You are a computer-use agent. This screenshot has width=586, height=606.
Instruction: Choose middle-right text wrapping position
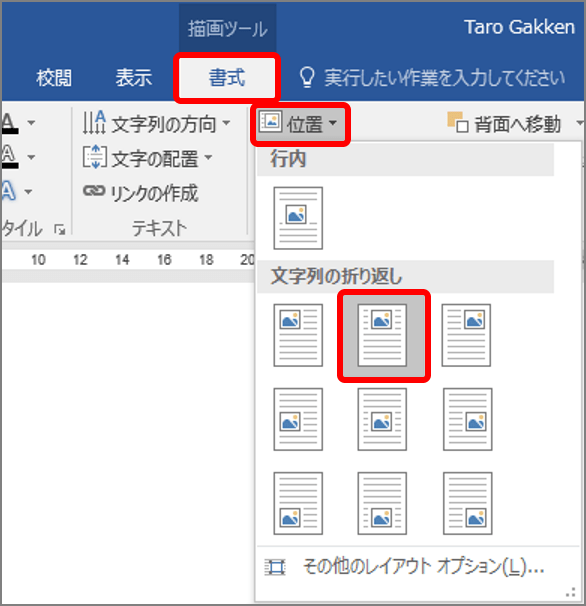467,419
